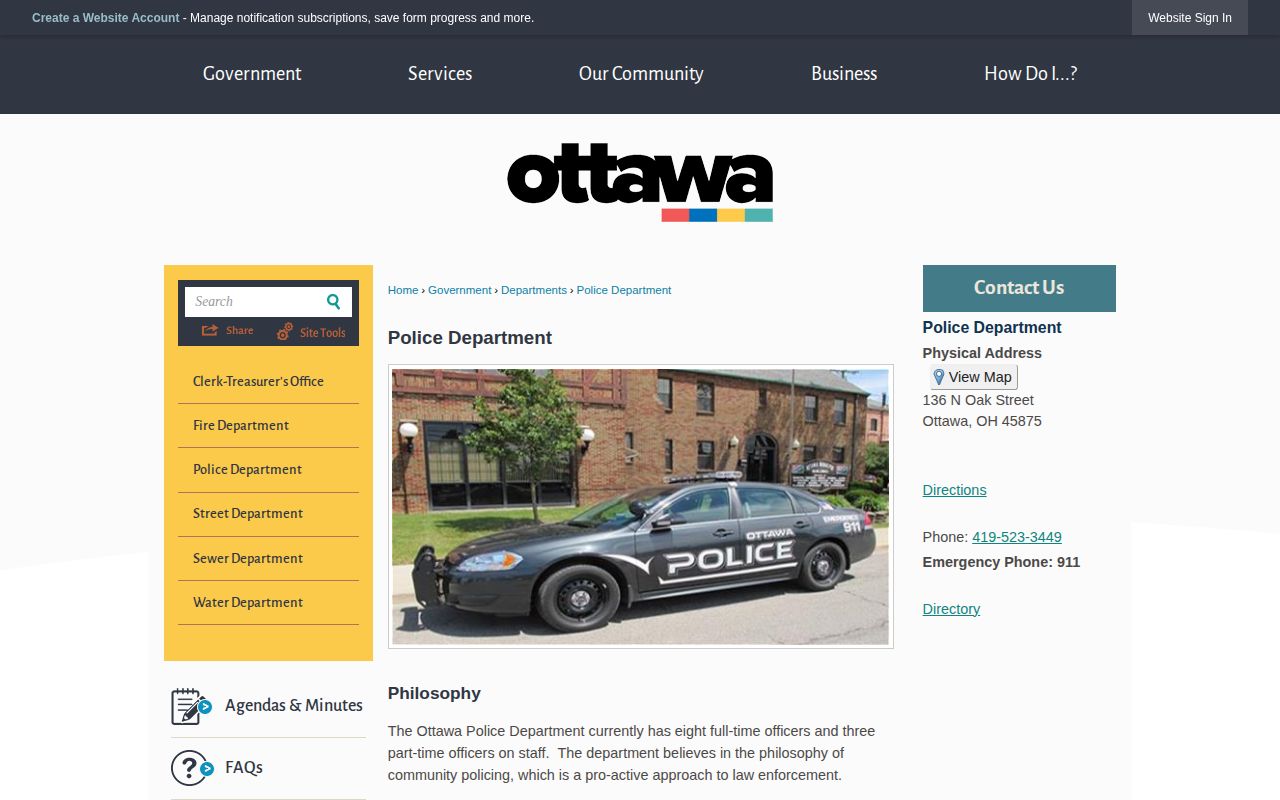Click Government breadcrumb link
Screen dimensions: 1280x800
coord(460,290)
